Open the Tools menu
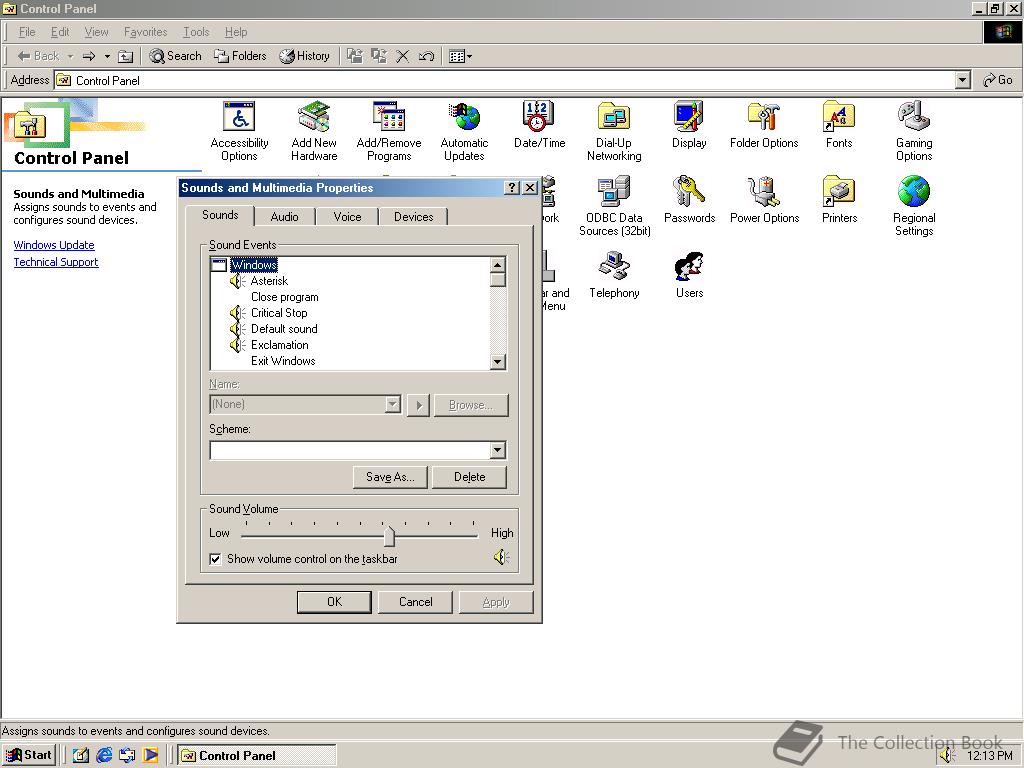 [x=196, y=32]
